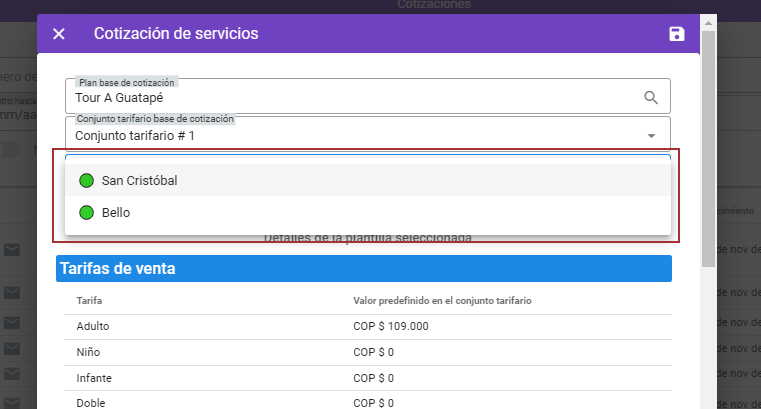The width and height of the screenshot is (761, 409).
Task: Expand the Conjunto tarifario dropdown arrow
Action: point(651,135)
